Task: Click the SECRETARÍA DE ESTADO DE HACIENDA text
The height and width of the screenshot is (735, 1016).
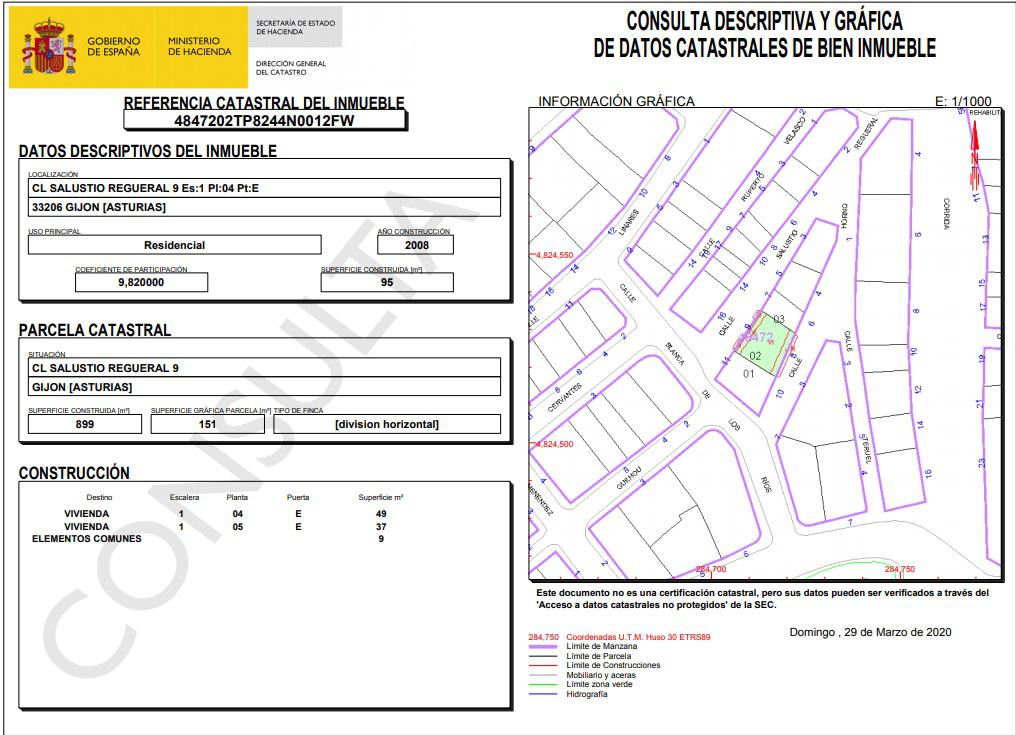Action: point(295,27)
